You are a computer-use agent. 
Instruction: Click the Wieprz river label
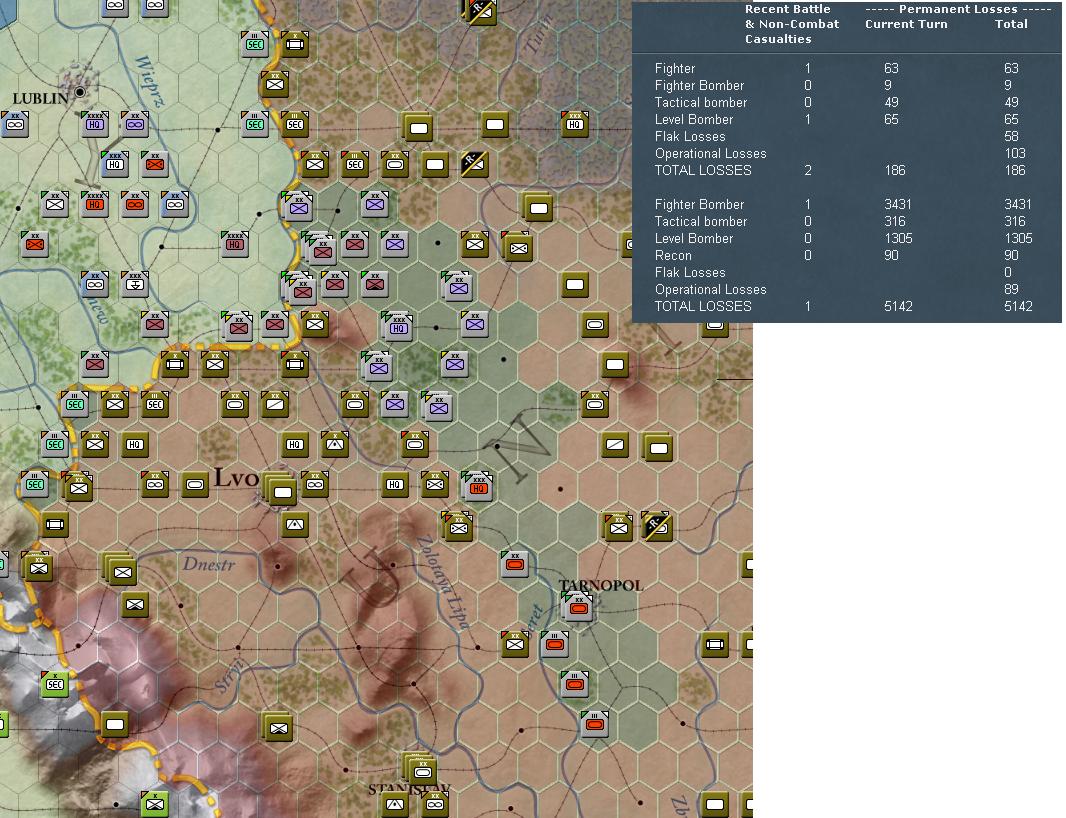tap(149, 82)
